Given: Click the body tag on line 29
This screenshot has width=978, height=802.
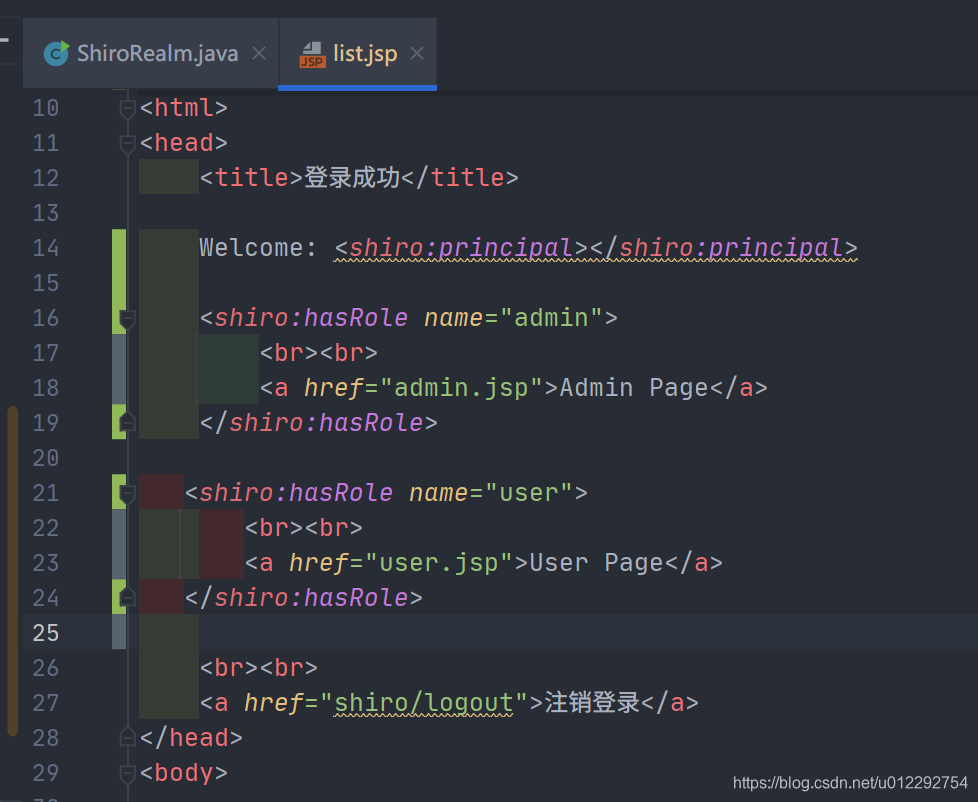Looking at the screenshot, I should click(183, 773).
